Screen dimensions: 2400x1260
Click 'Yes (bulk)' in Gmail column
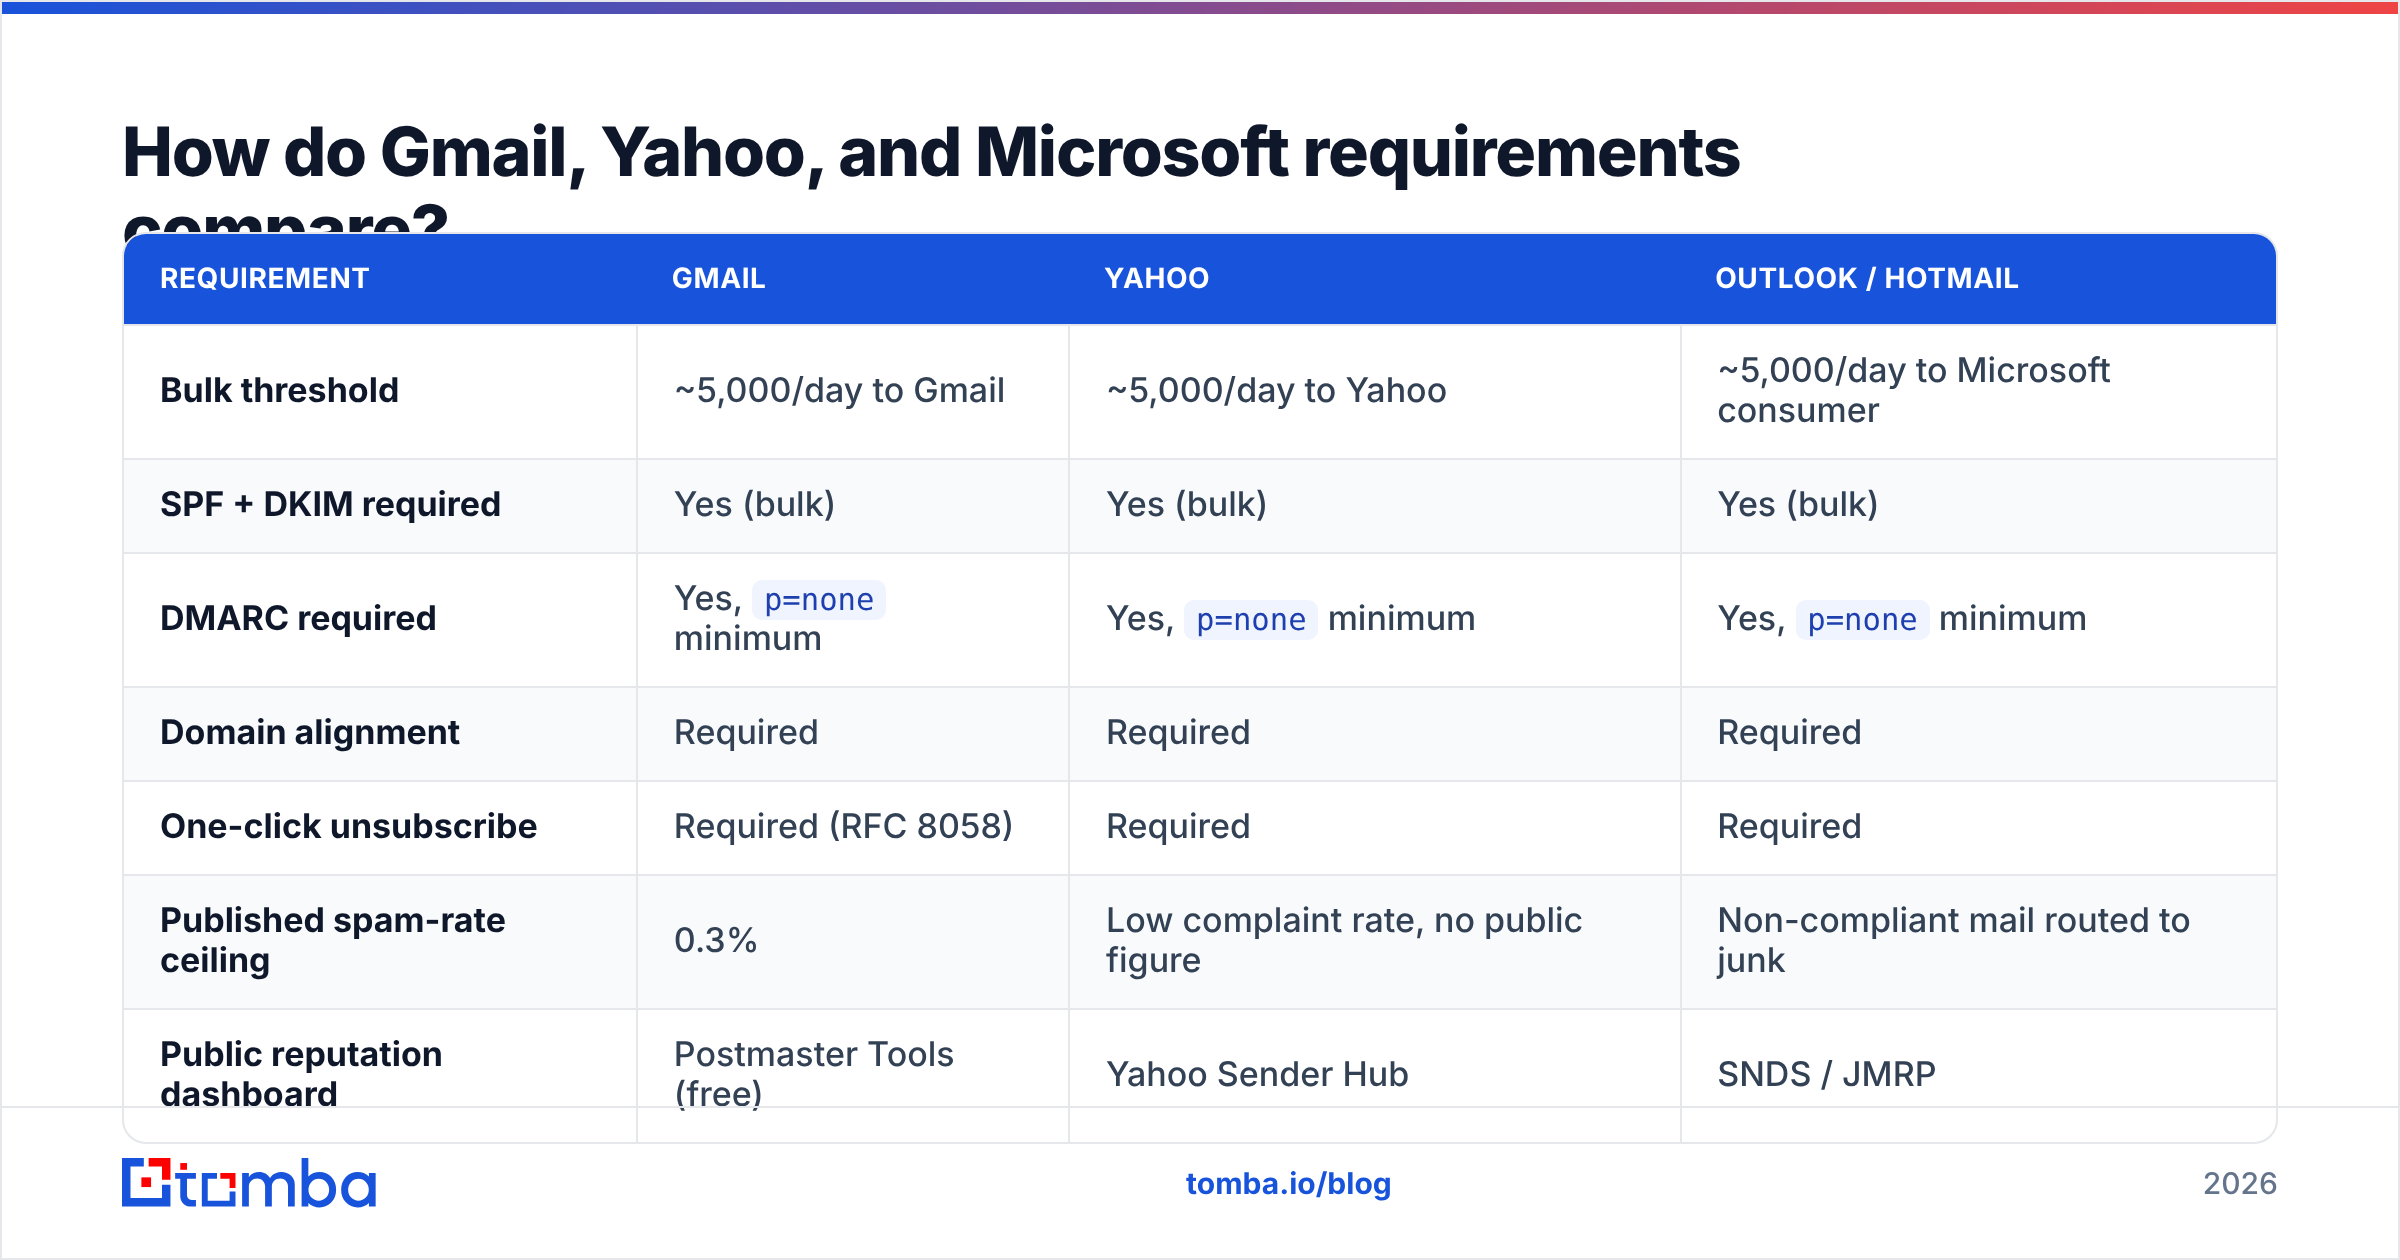pos(754,504)
